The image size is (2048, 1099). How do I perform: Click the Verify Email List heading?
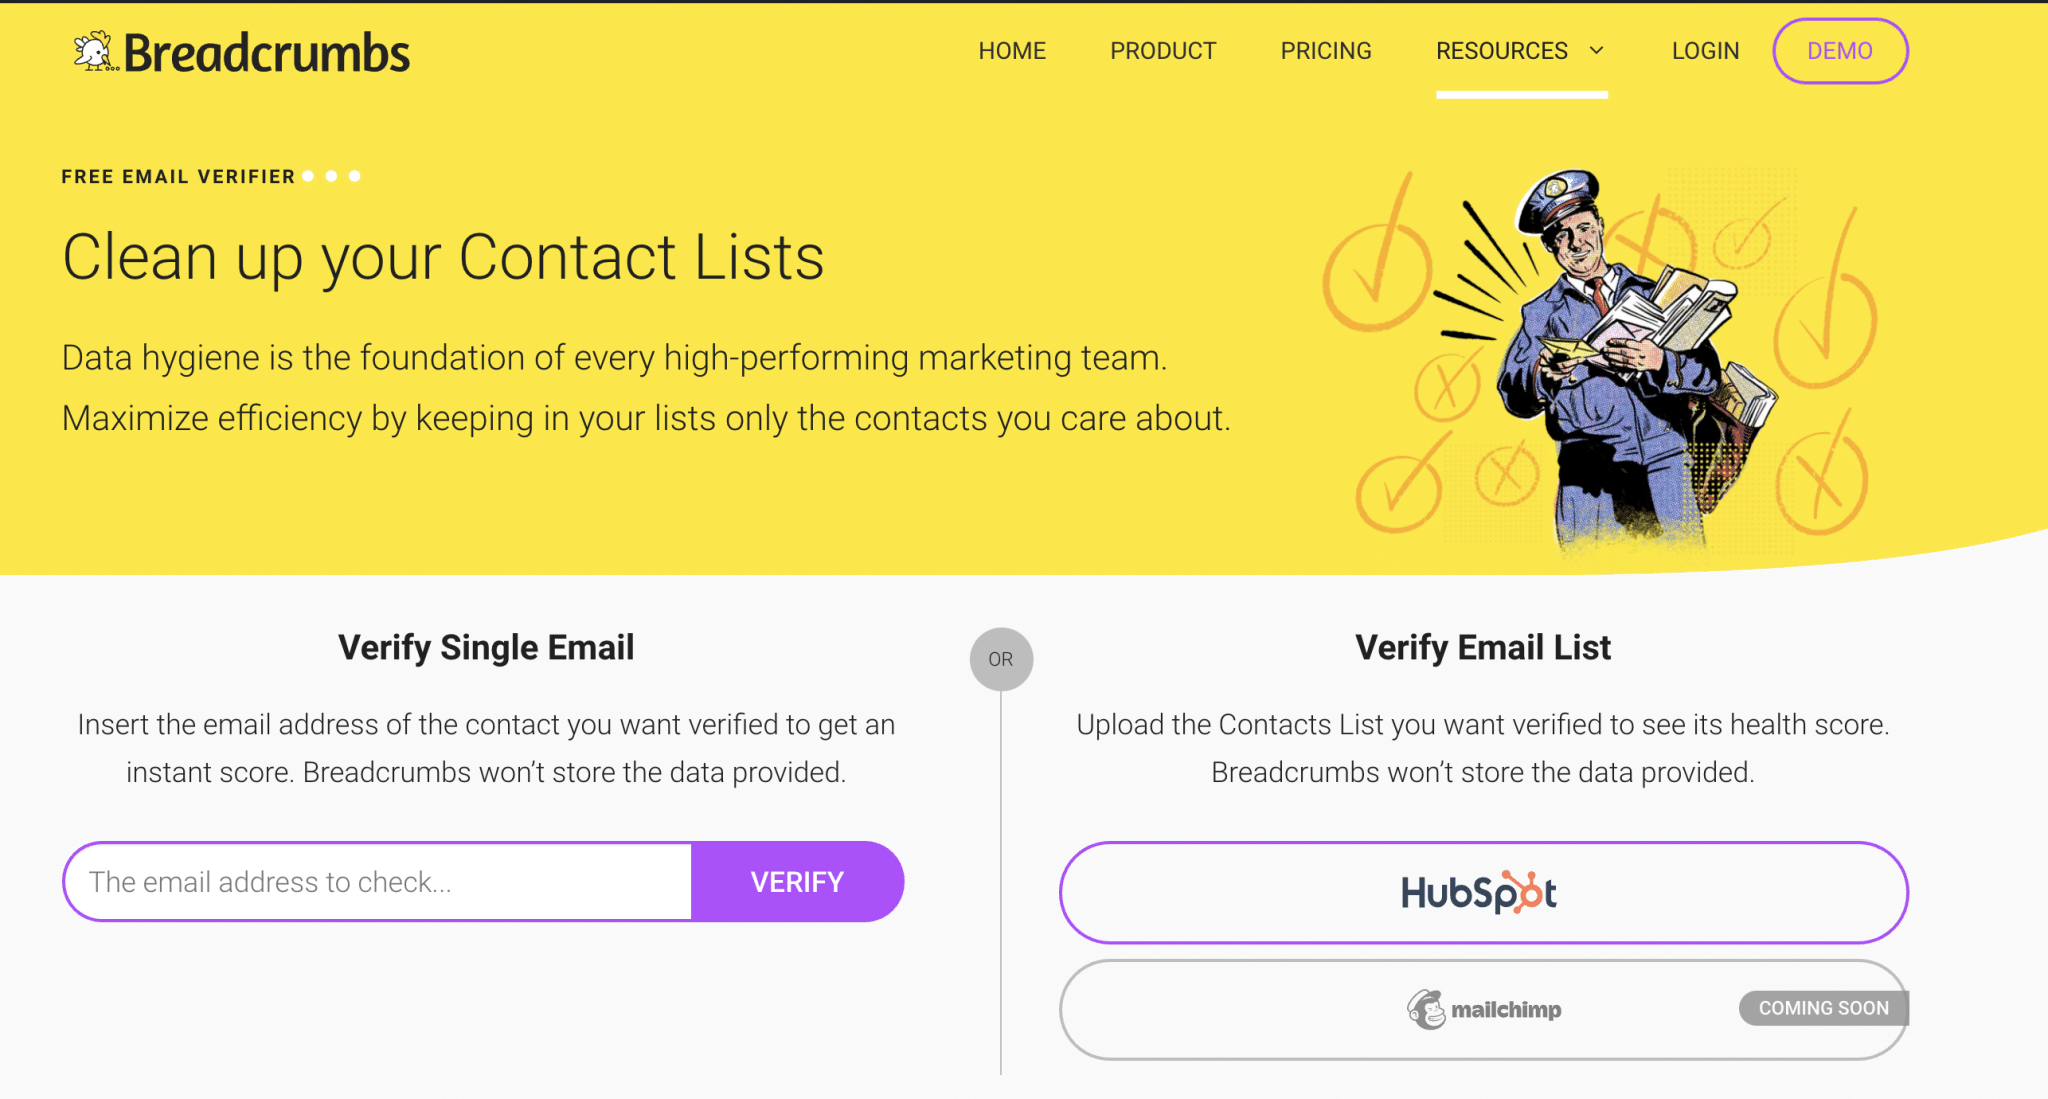pyautogui.click(x=1483, y=647)
